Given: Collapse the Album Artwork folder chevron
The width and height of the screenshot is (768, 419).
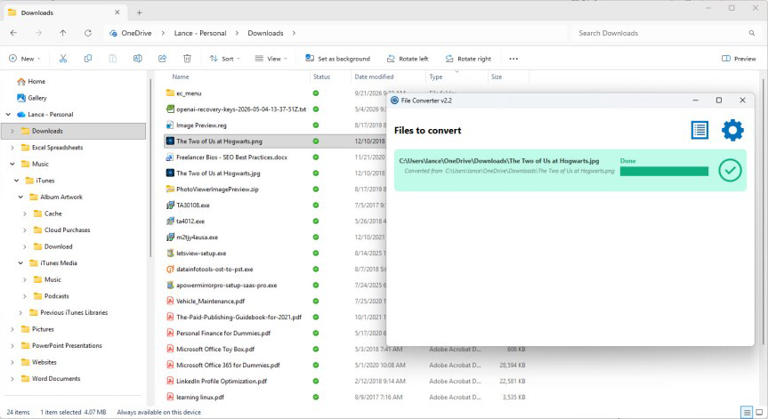Looking at the screenshot, I should tap(21, 197).
